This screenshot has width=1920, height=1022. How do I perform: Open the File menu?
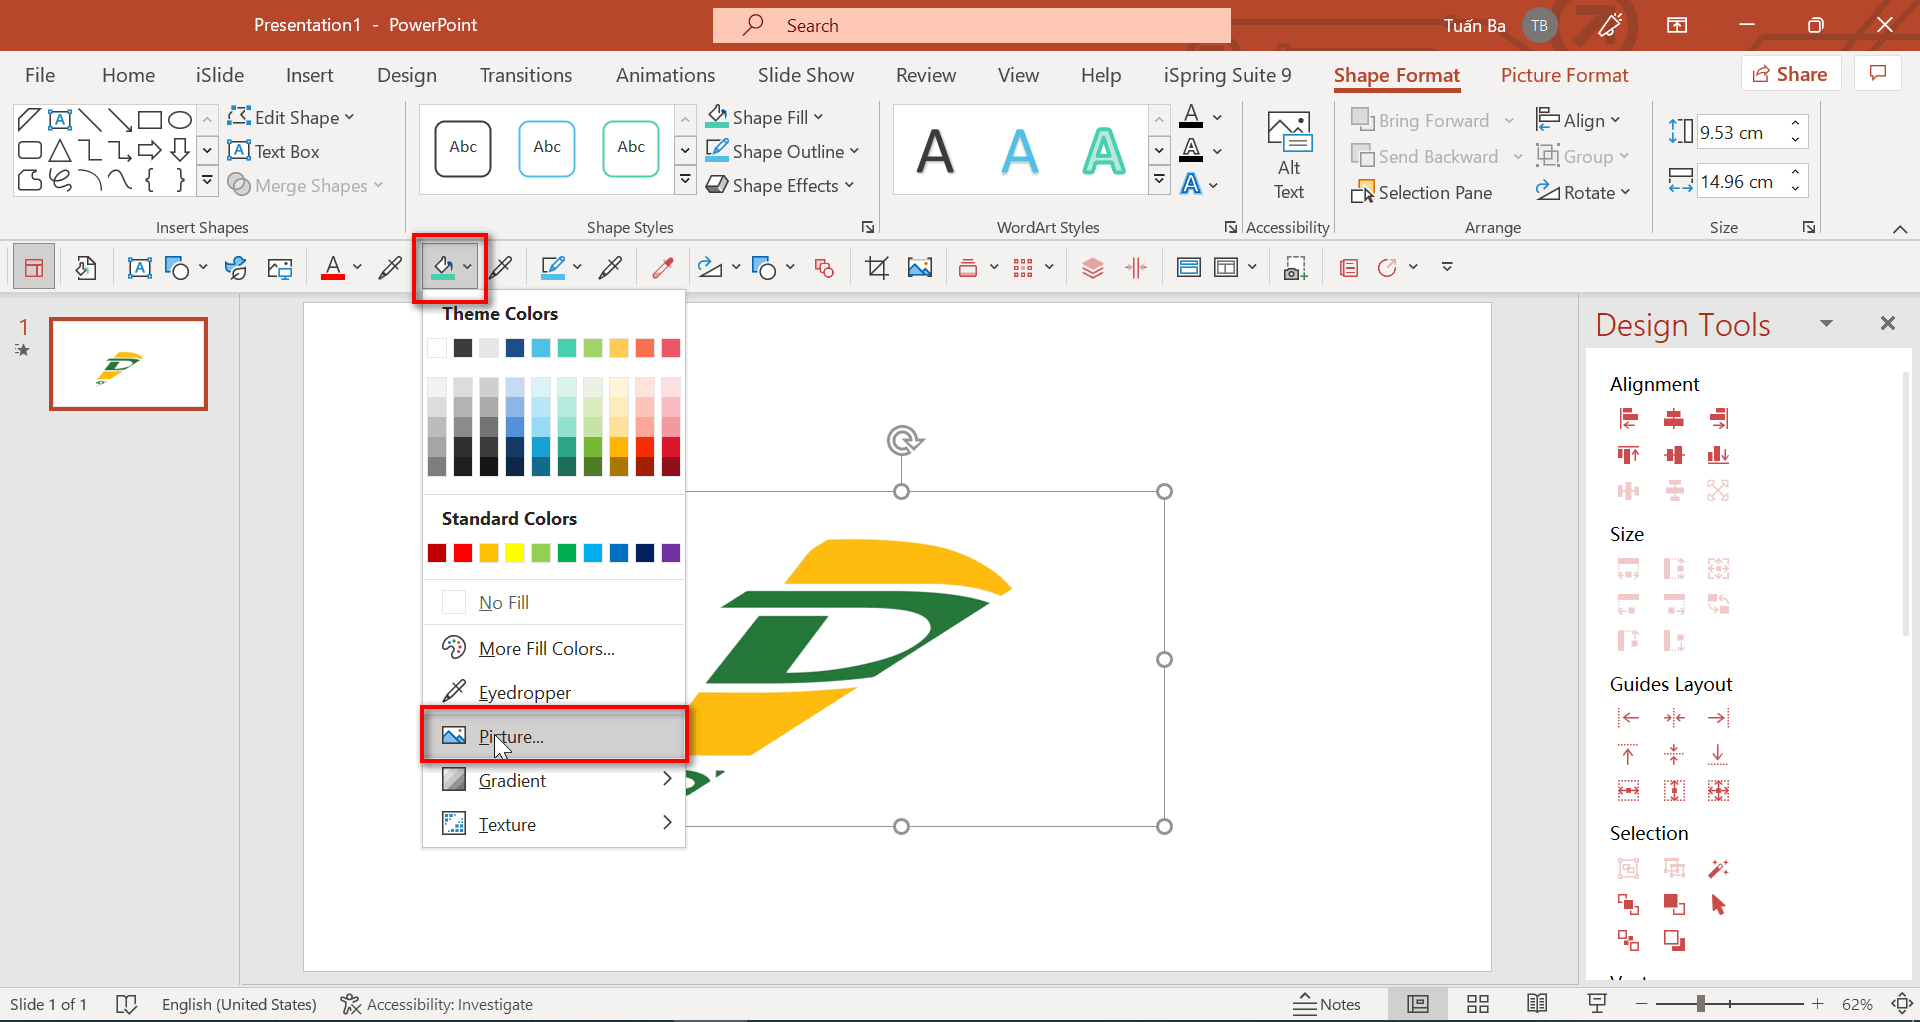coord(40,75)
